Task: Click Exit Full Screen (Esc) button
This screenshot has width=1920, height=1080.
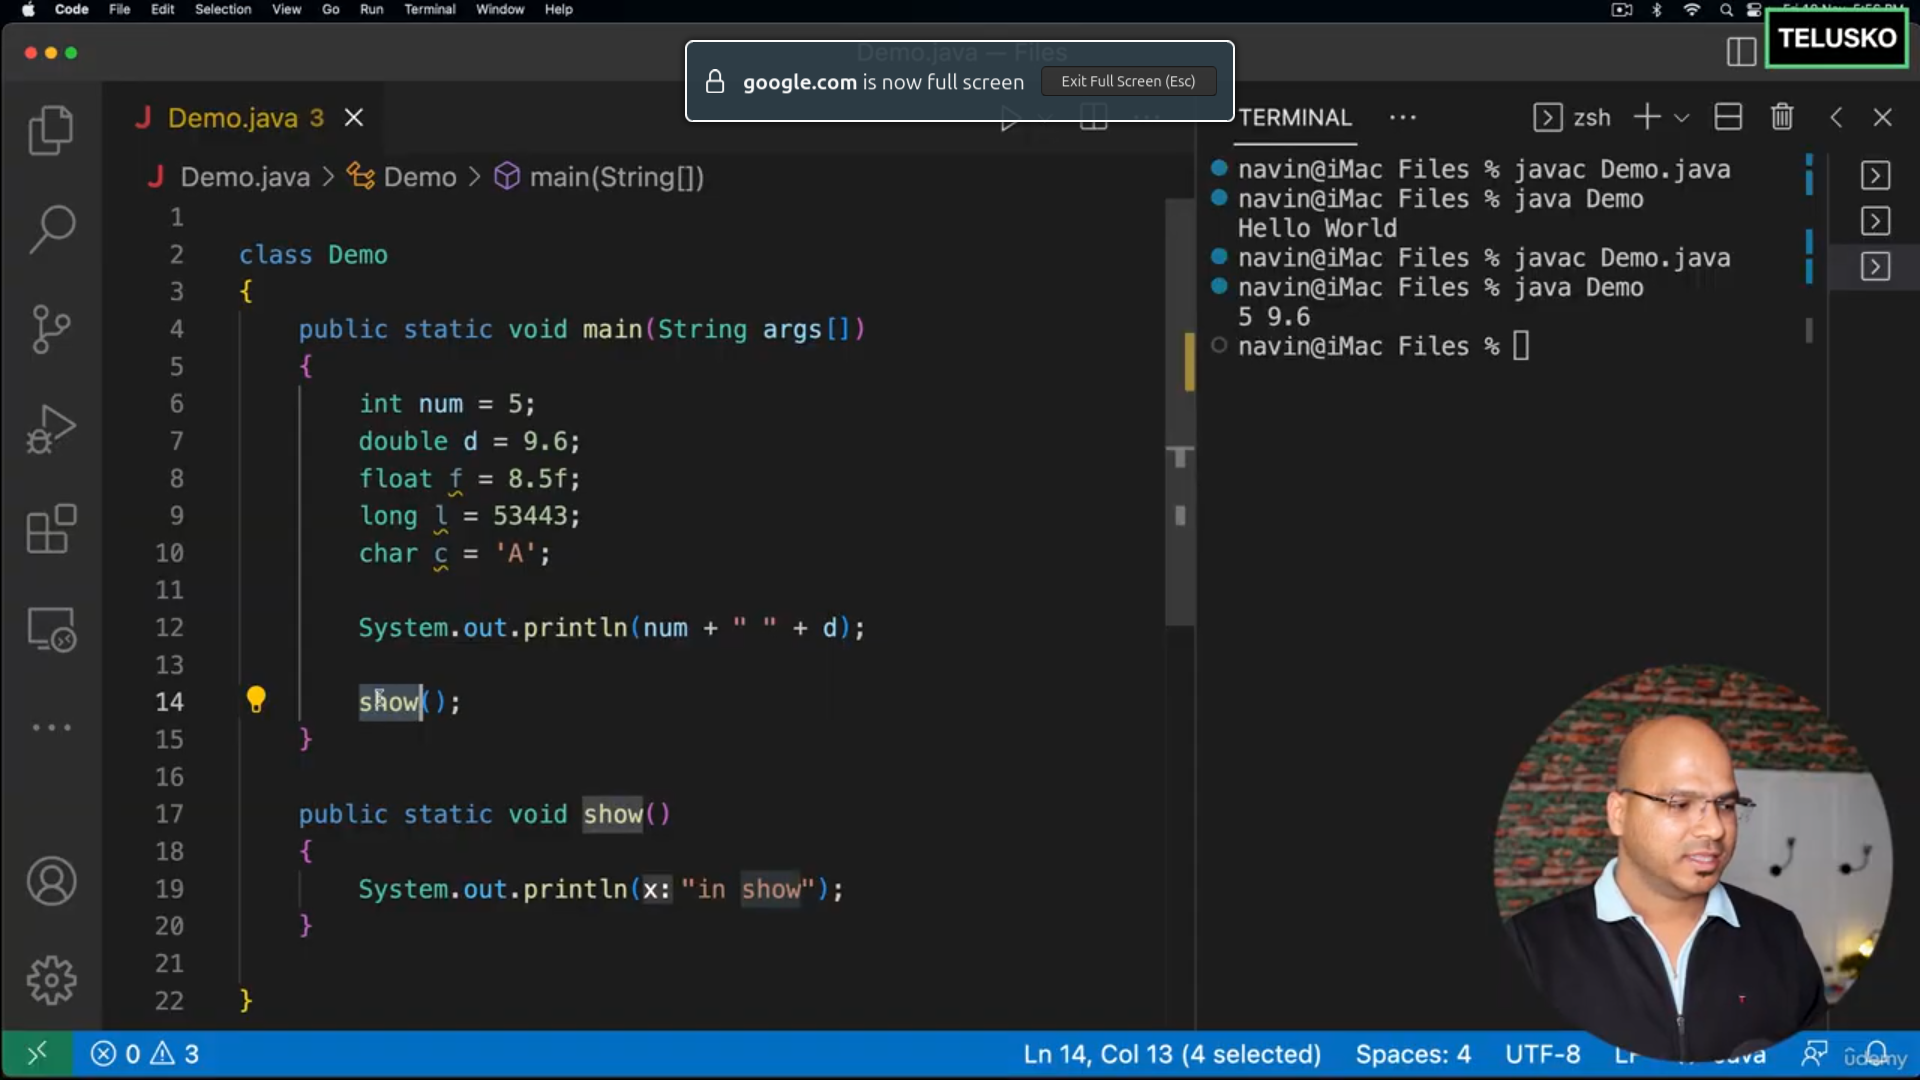Action: [1128, 81]
